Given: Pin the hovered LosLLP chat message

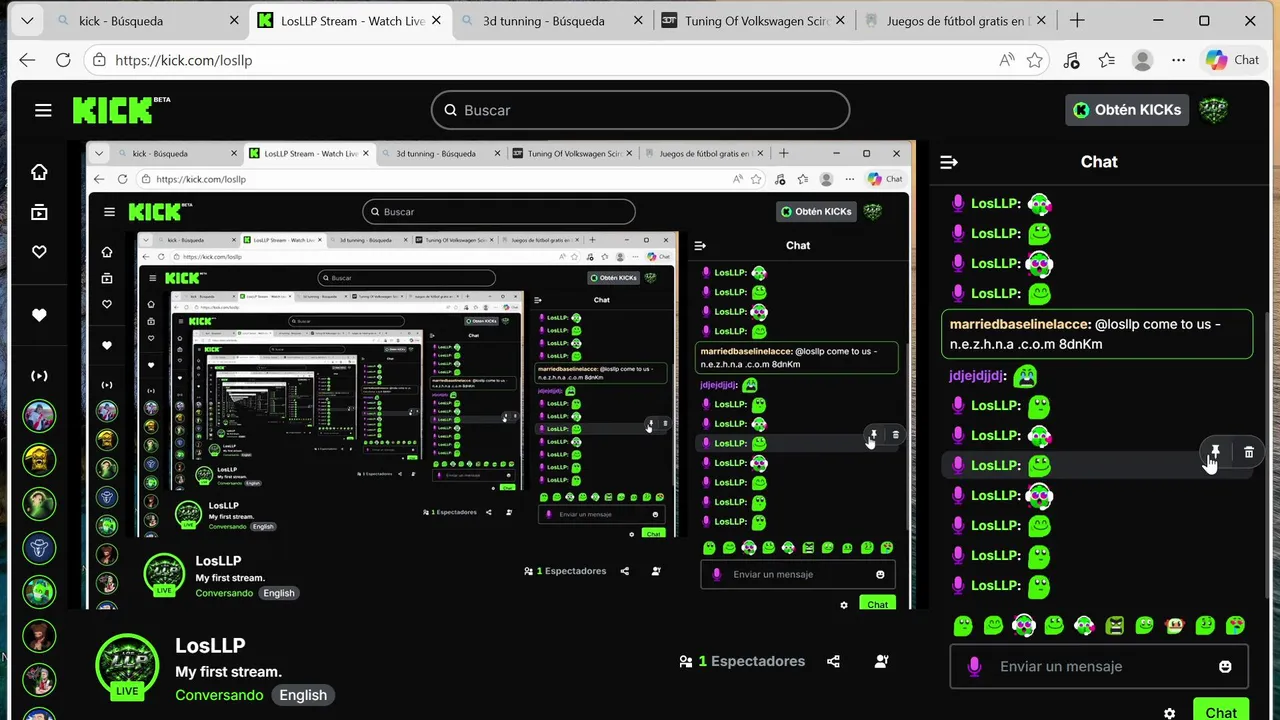Looking at the screenshot, I should (x=1215, y=453).
